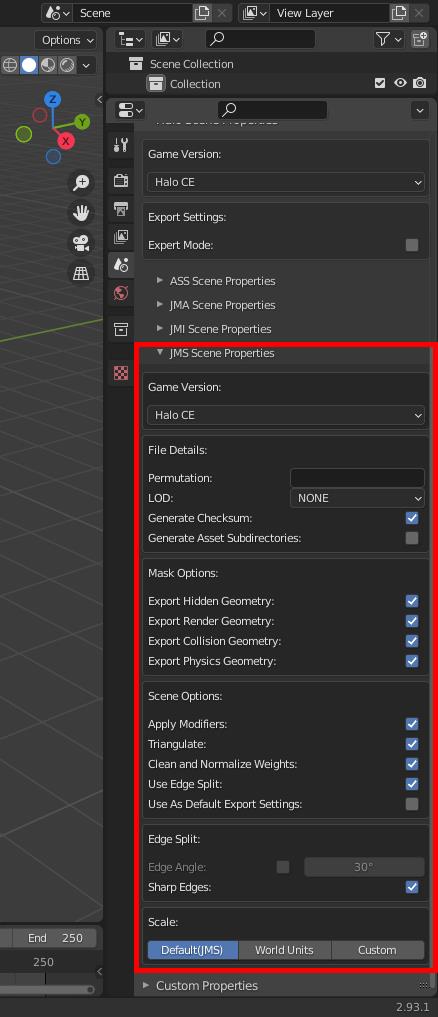Click the outliner search field
This screenshot has width=438, height=1017.
point(260,40)
